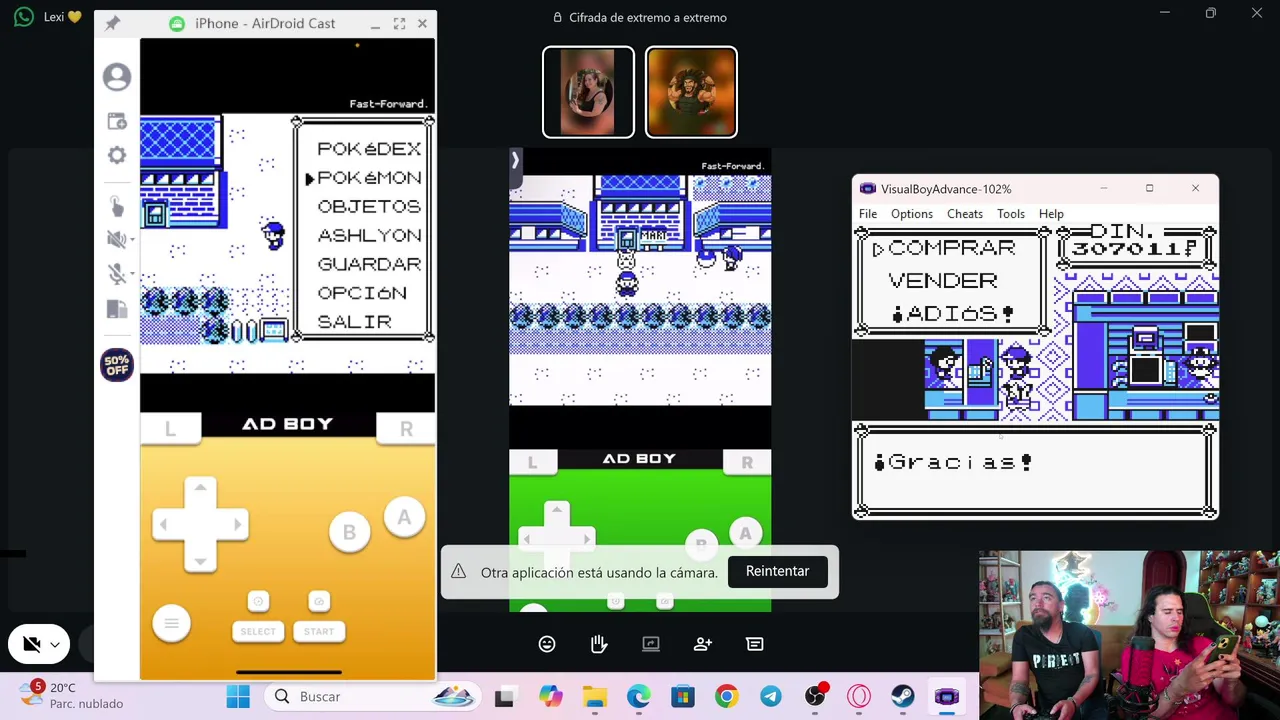Open the 50% OFF promotion badge

click(117, 365)
